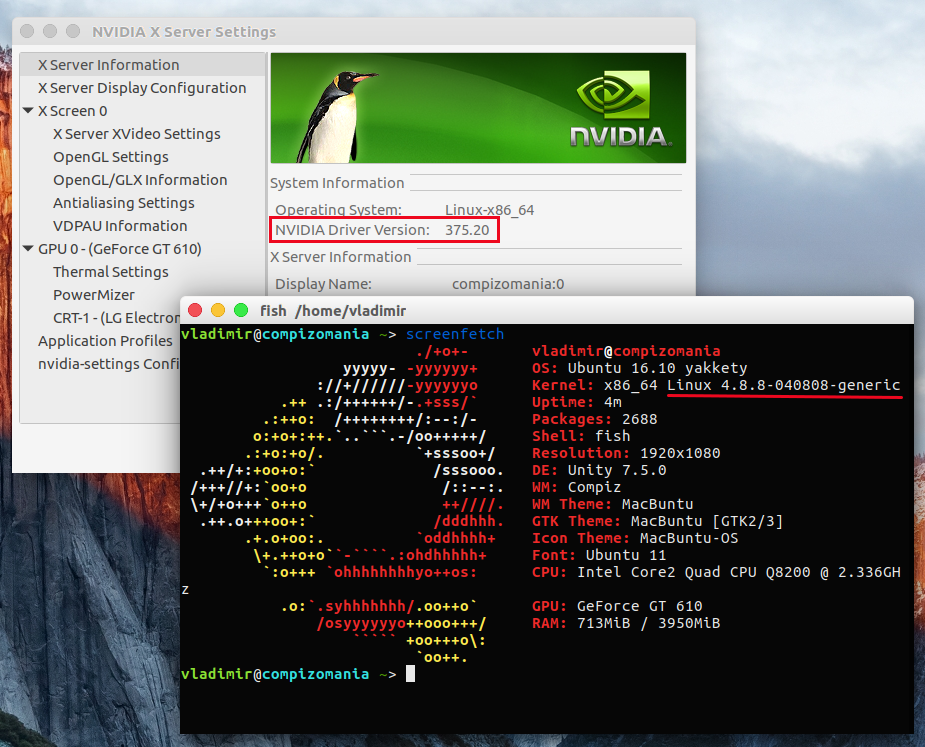
Task: Open PowerMizer page
Action: coord(94,295)
